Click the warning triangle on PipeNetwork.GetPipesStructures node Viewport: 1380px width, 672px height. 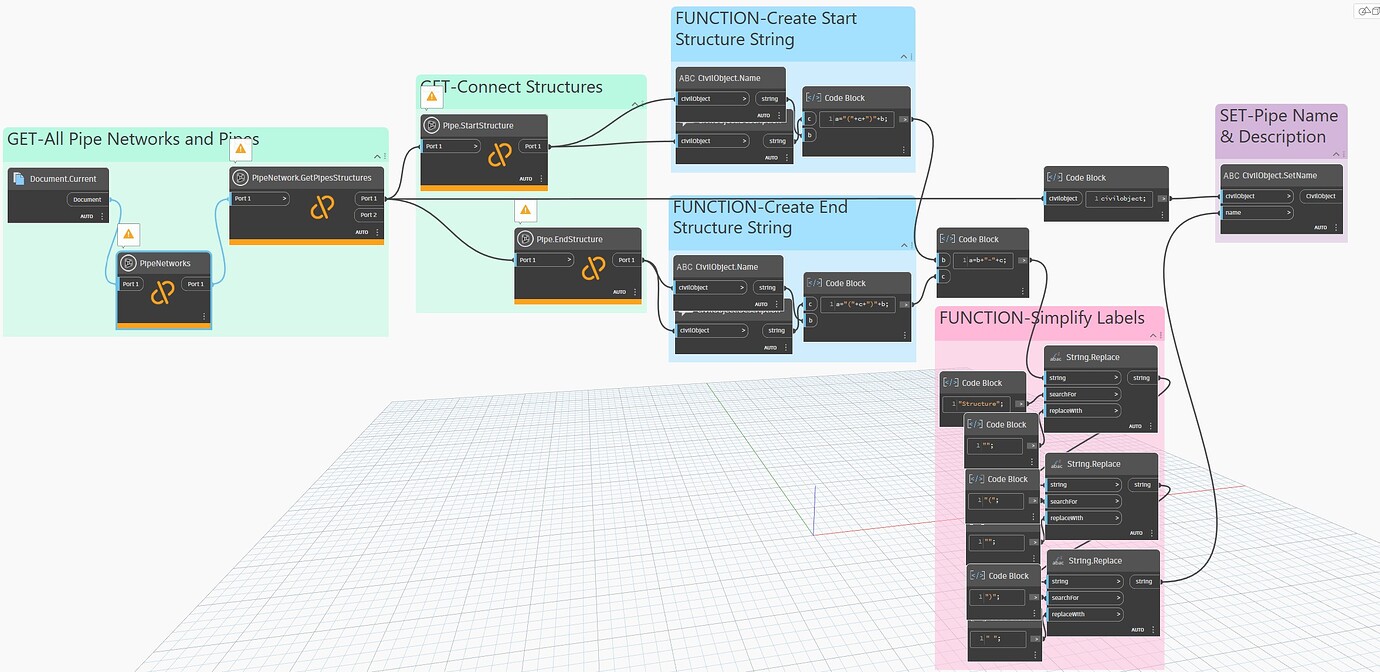tap(240, 148)
